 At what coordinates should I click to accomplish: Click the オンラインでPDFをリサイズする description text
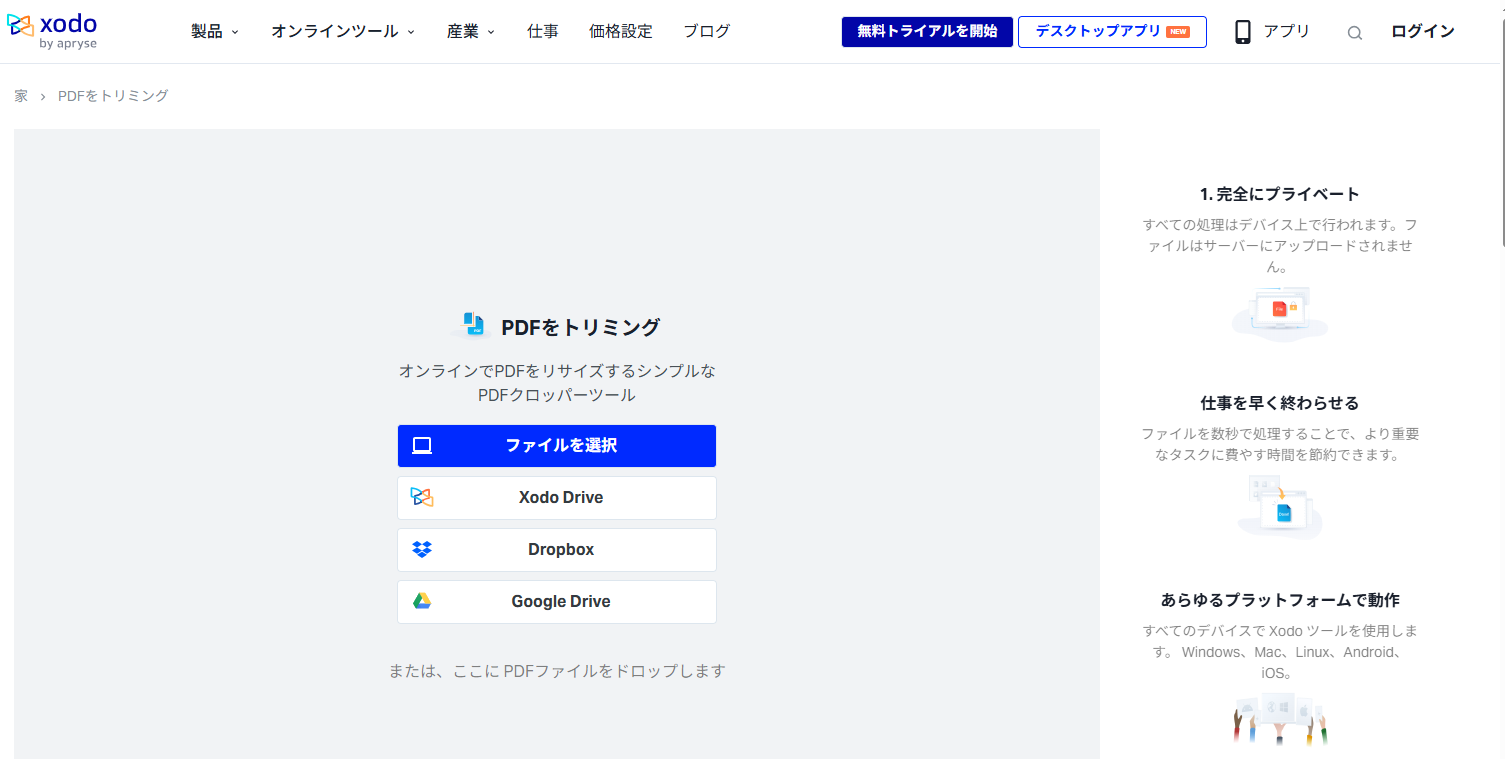[557, 383]
